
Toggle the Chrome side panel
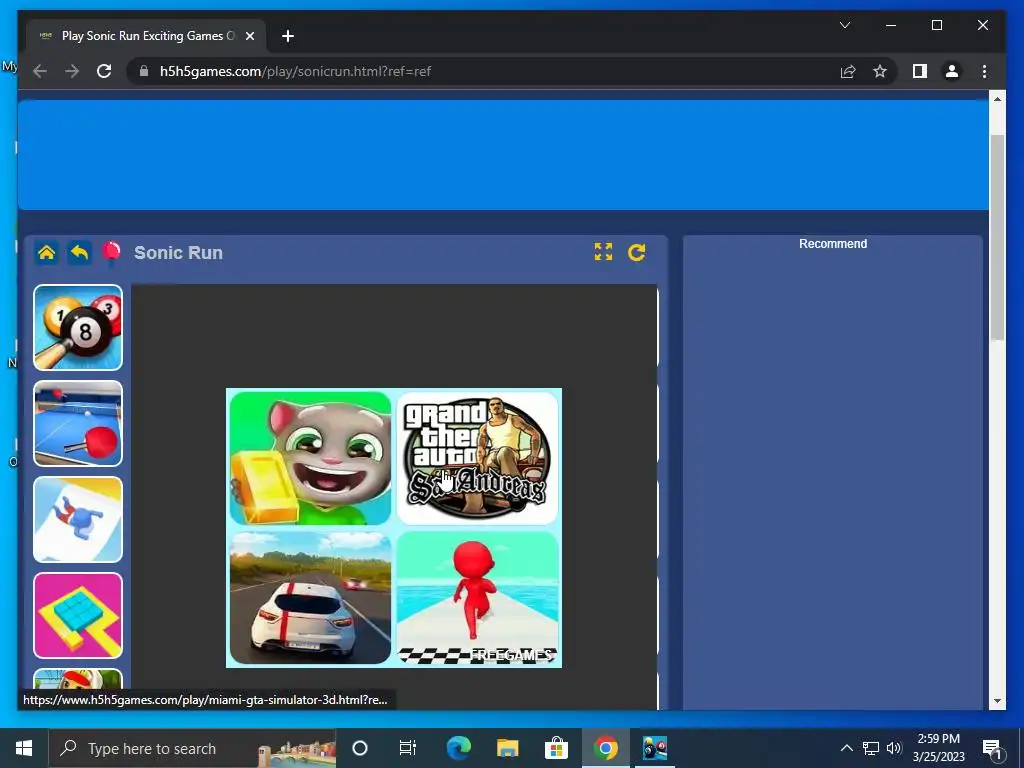coord(920,71)
